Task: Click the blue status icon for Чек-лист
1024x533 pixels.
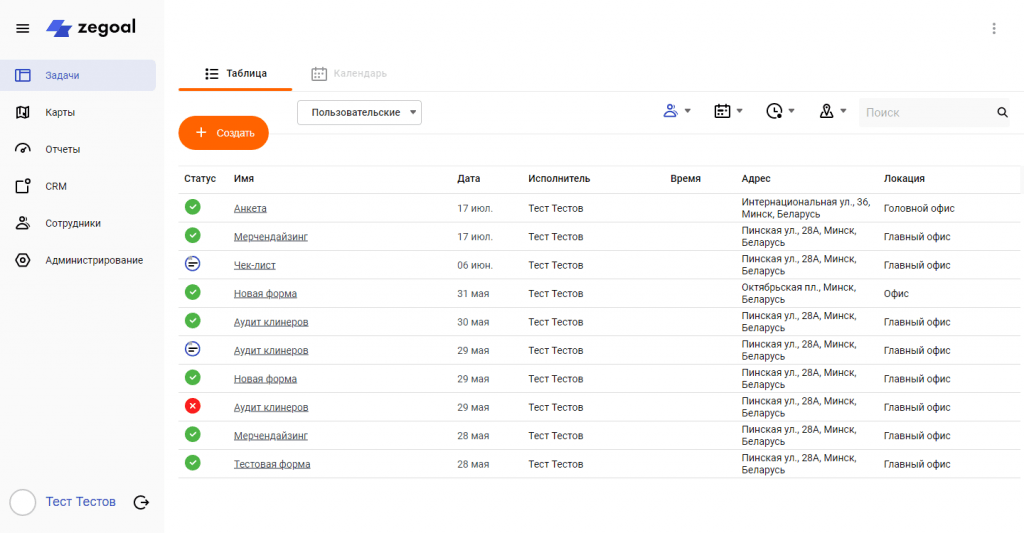Action: pos(193,264)
